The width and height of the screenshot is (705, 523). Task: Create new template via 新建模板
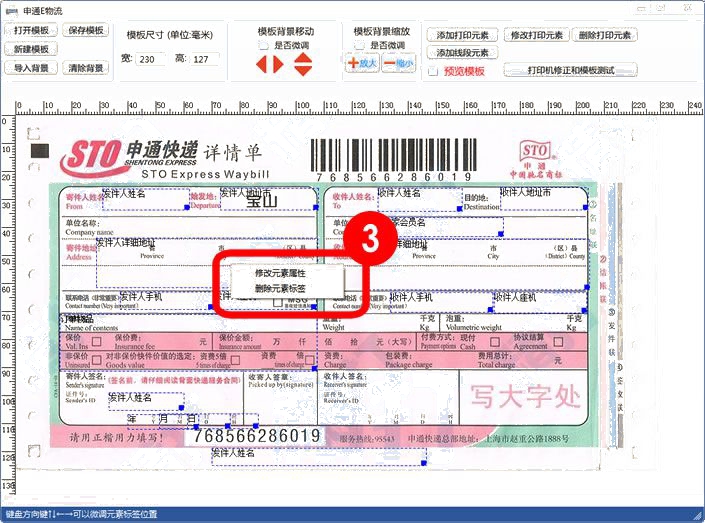(31, 49)
